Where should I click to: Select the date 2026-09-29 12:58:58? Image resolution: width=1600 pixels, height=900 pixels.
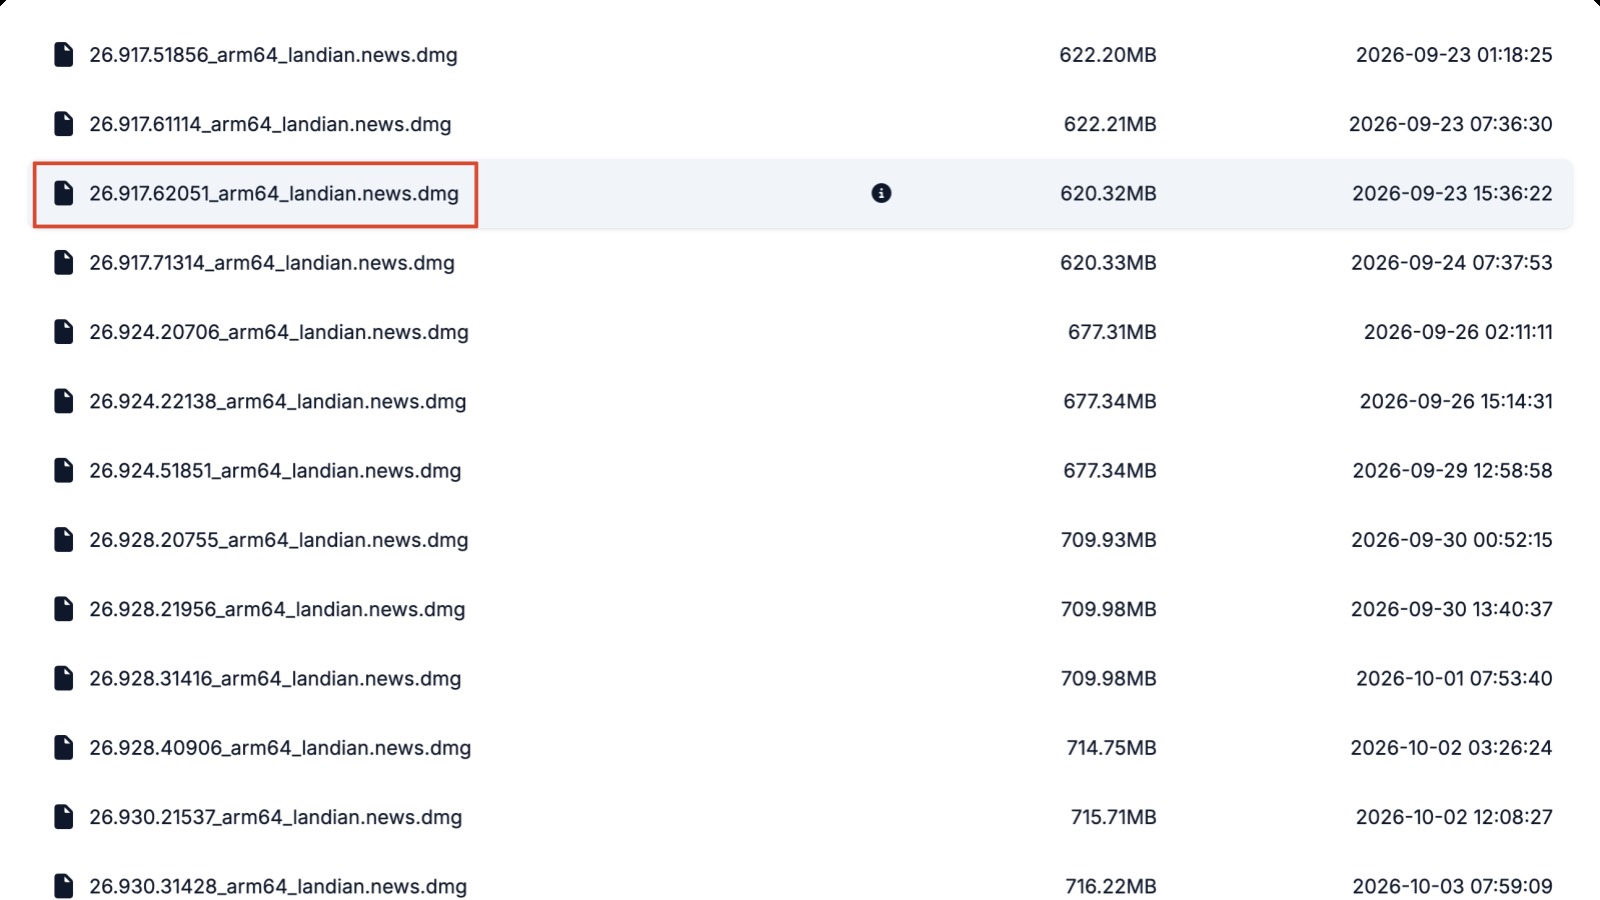click(1453, 470)
